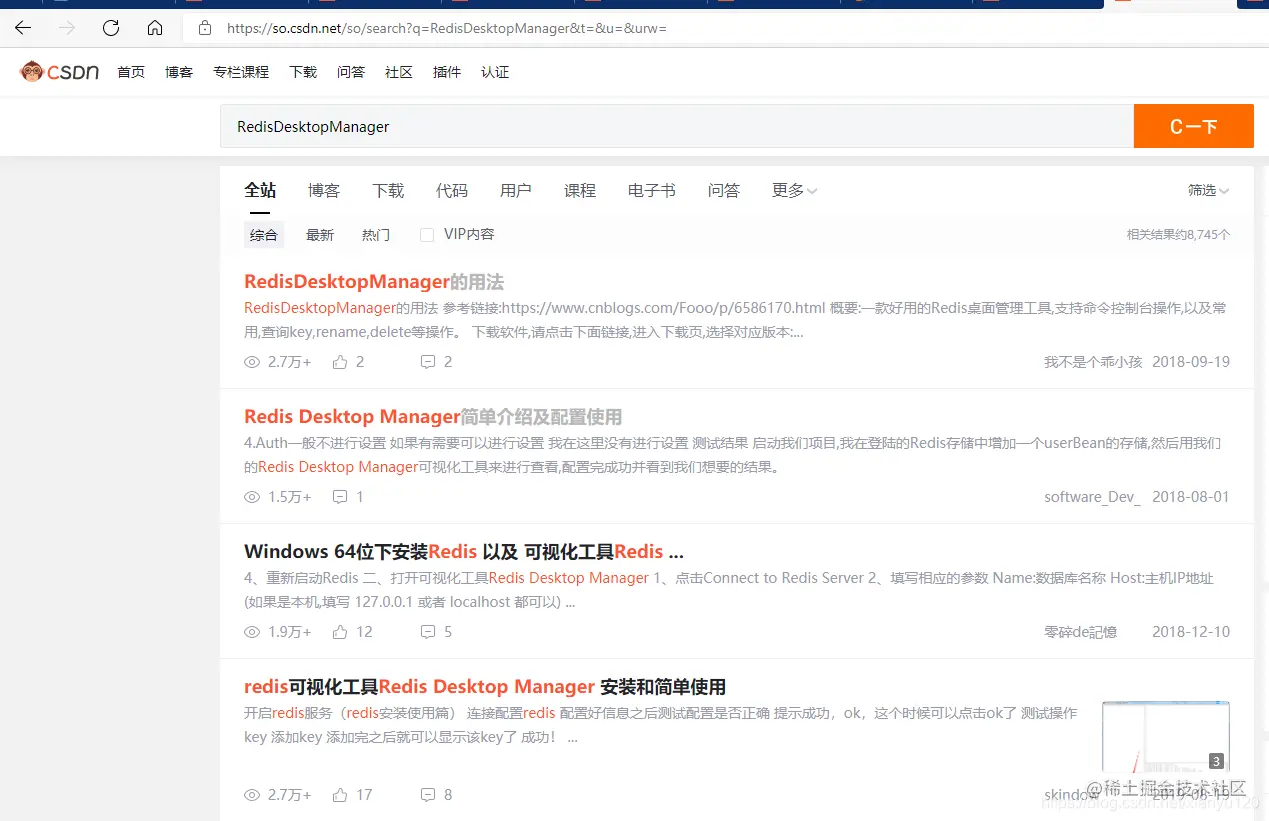Screen dimensions: 1269x821
Task: Open comment icon beside count 8
Action: click(x=428, y=795)
